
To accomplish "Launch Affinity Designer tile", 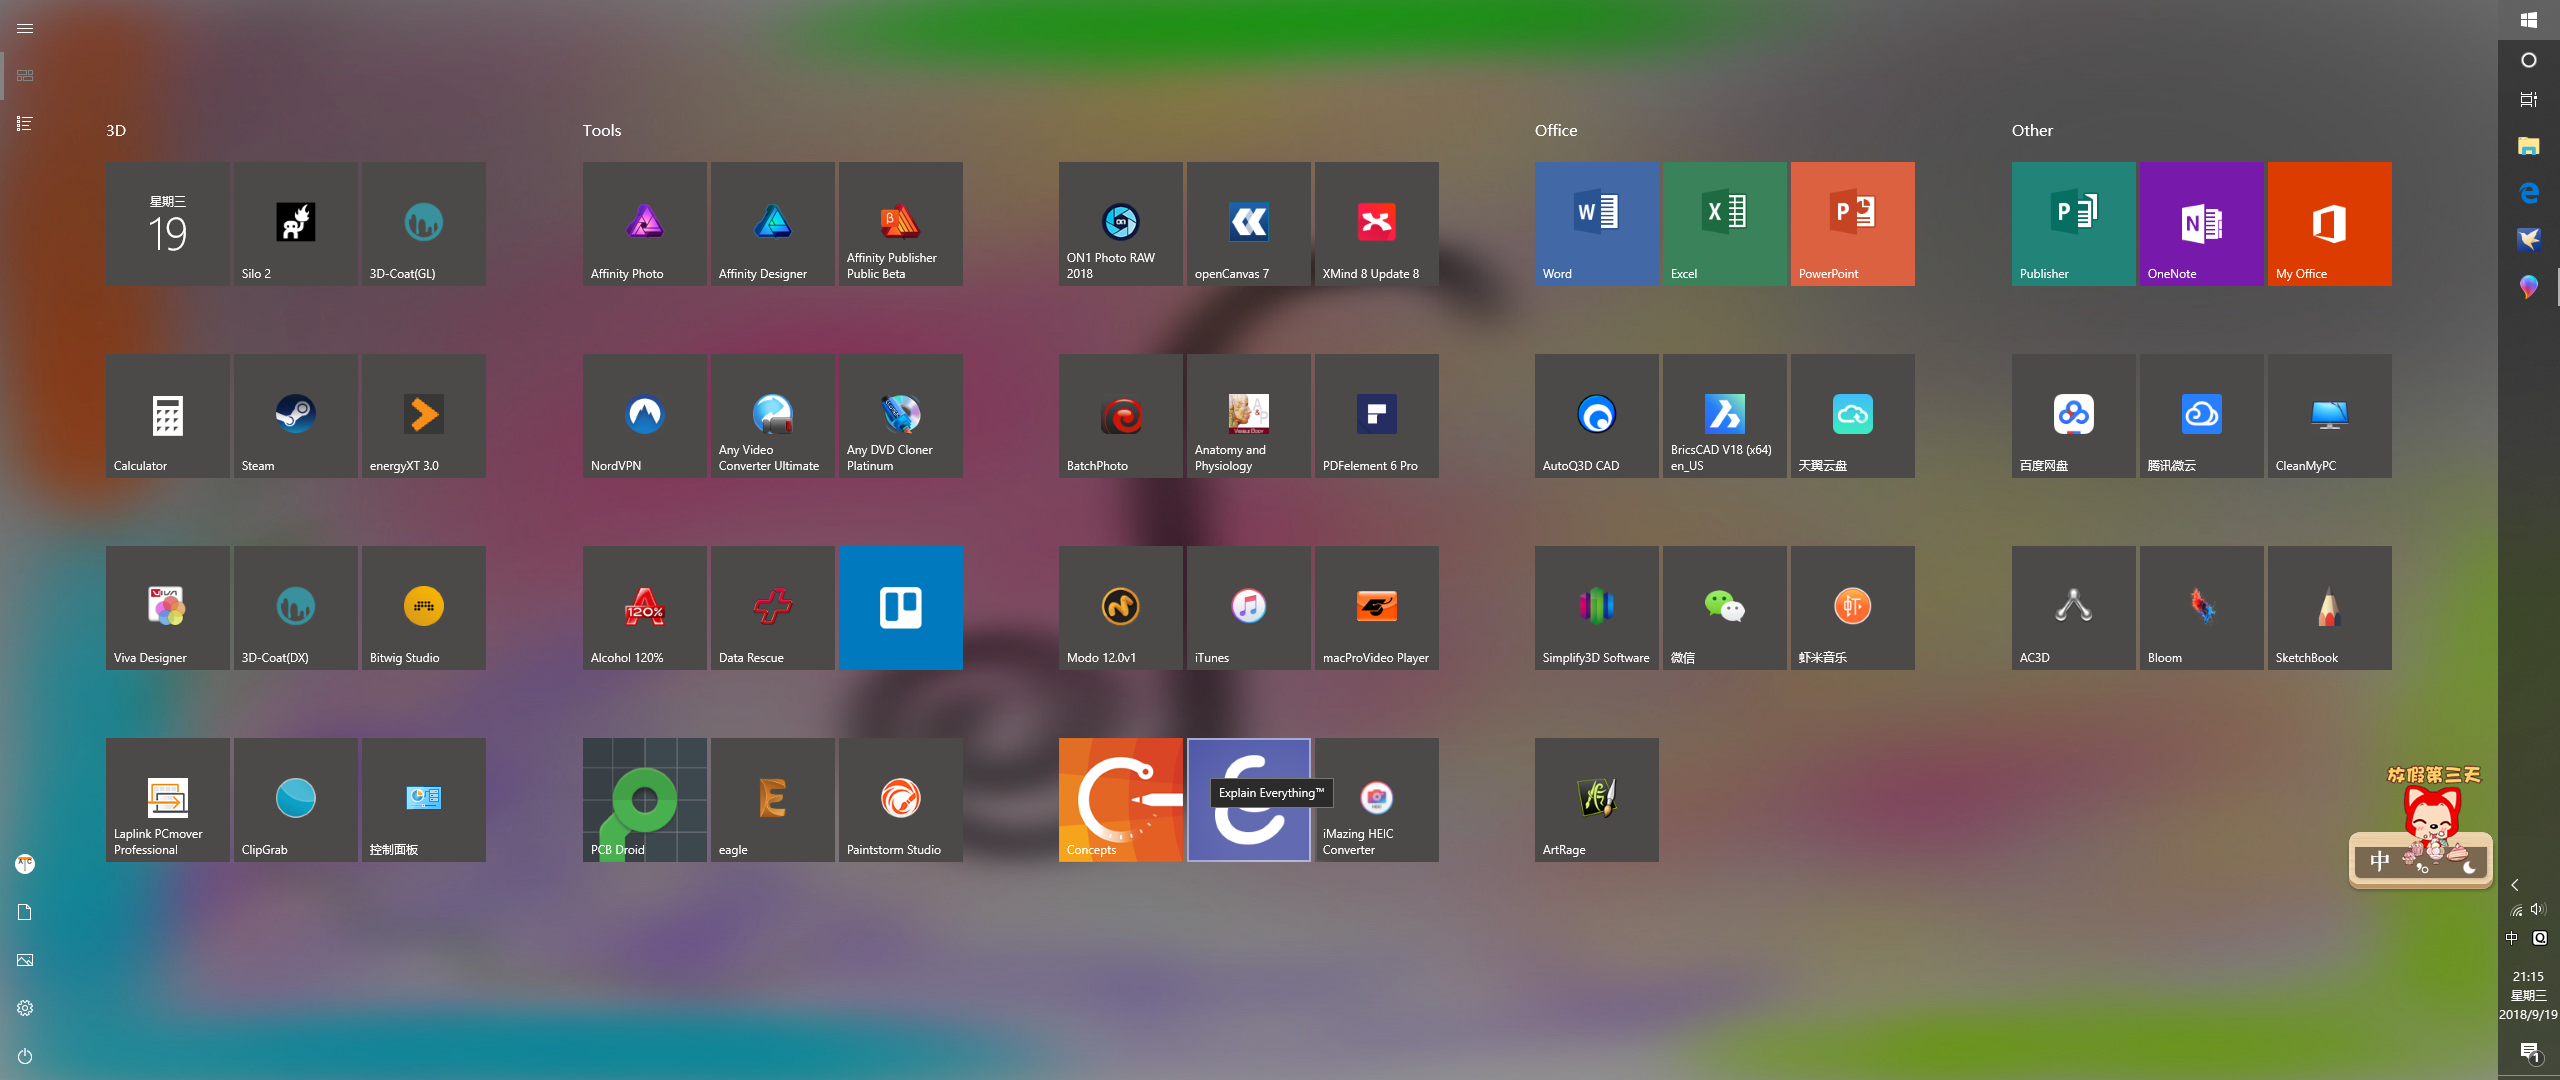I will 773,224.
